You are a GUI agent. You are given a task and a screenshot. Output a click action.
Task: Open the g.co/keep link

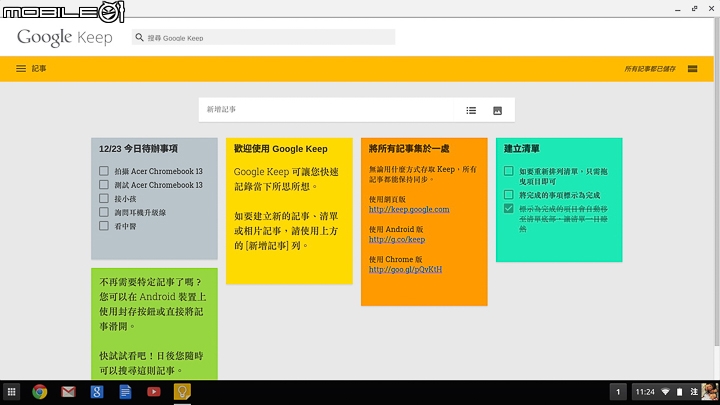click(x=397, y=239)
